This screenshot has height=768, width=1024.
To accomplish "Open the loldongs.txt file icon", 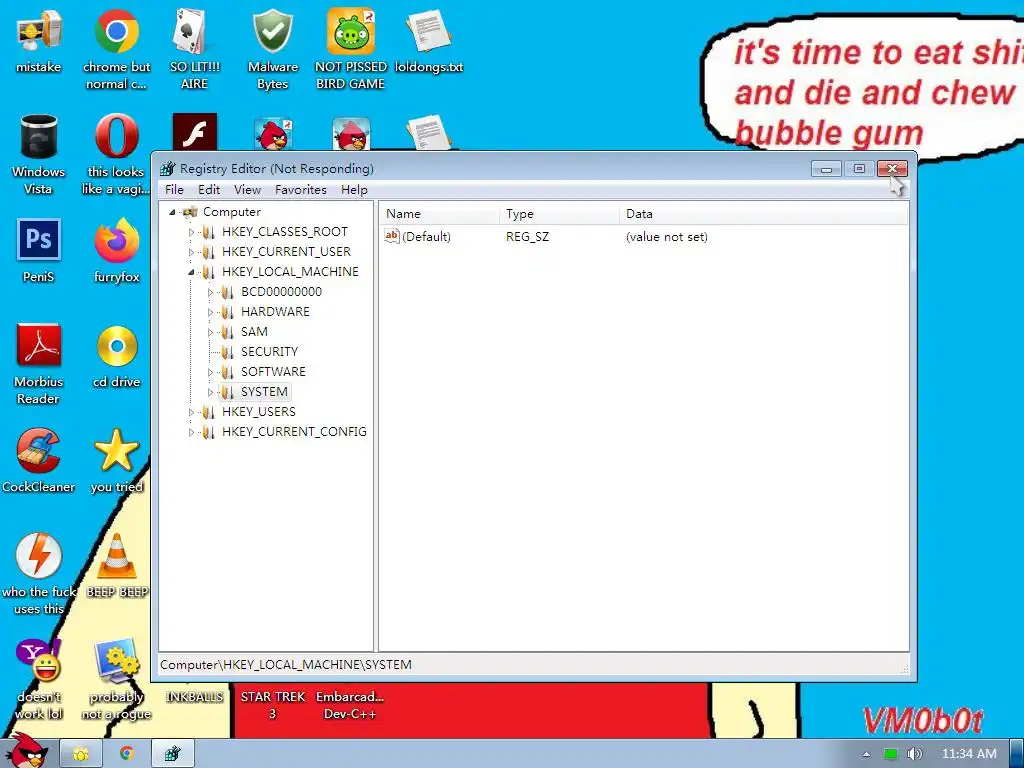I will click(428, 40).
